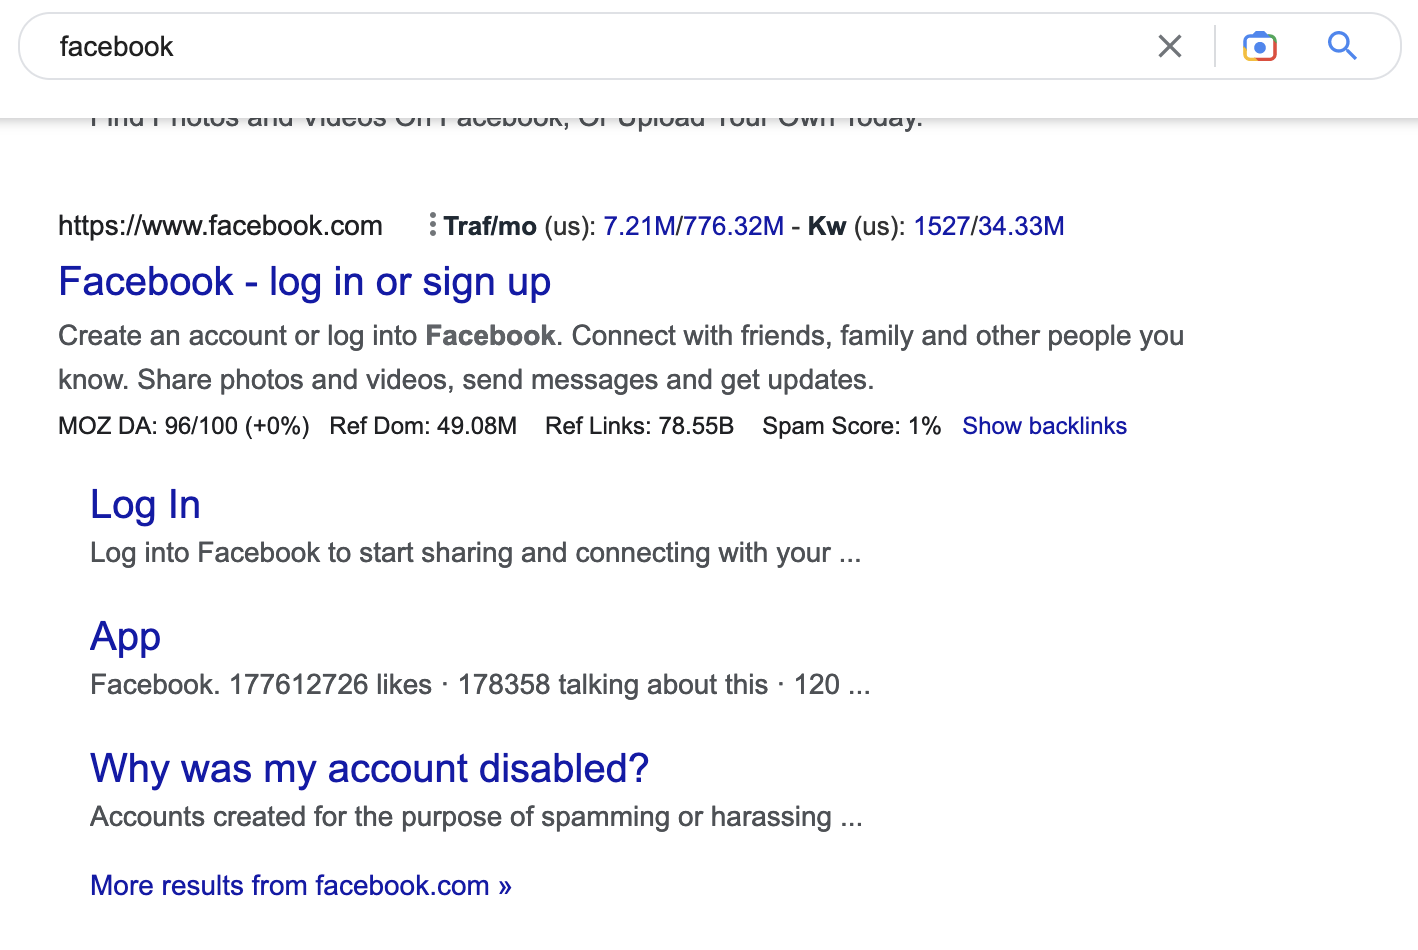
Task: Open the three-dot menu beside facebook.com URL
Action: [432, 225]
